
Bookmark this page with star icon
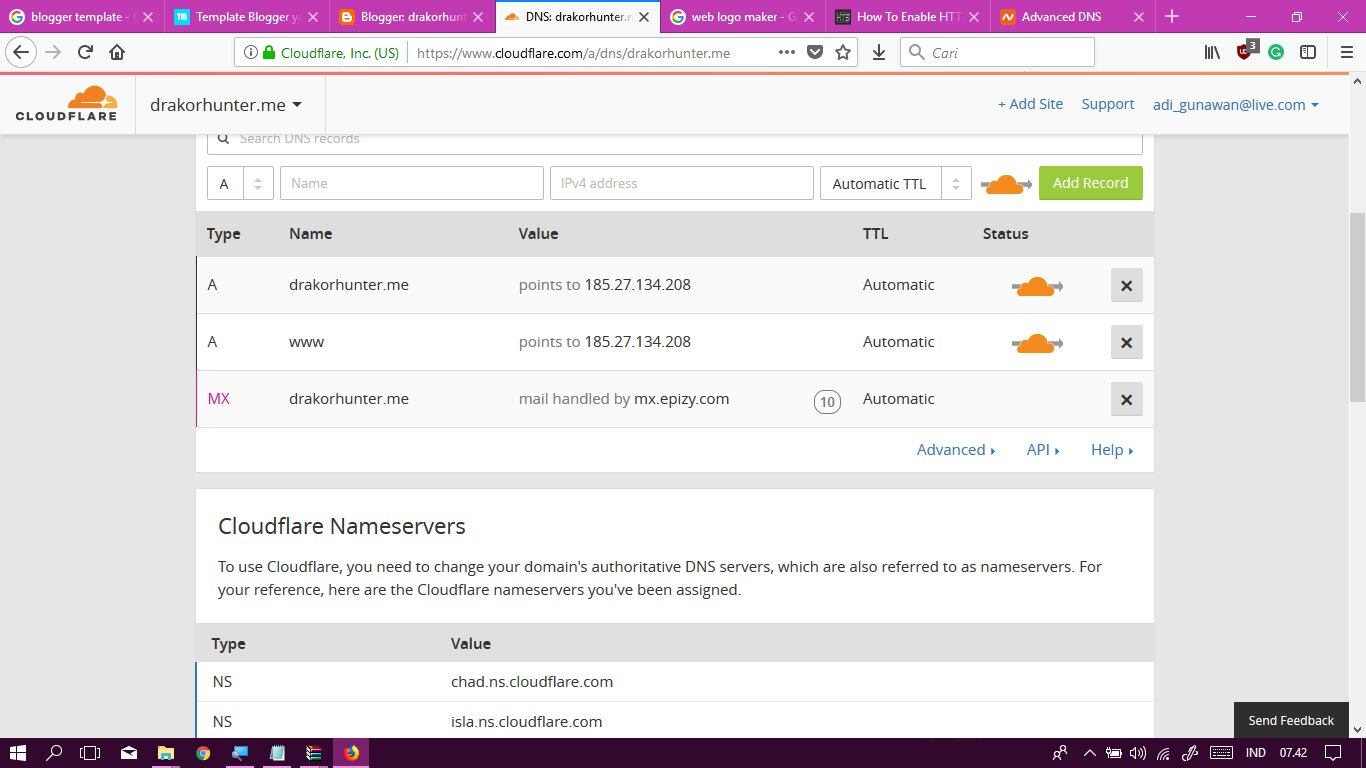pyautogui.click(x=843, y=52)
